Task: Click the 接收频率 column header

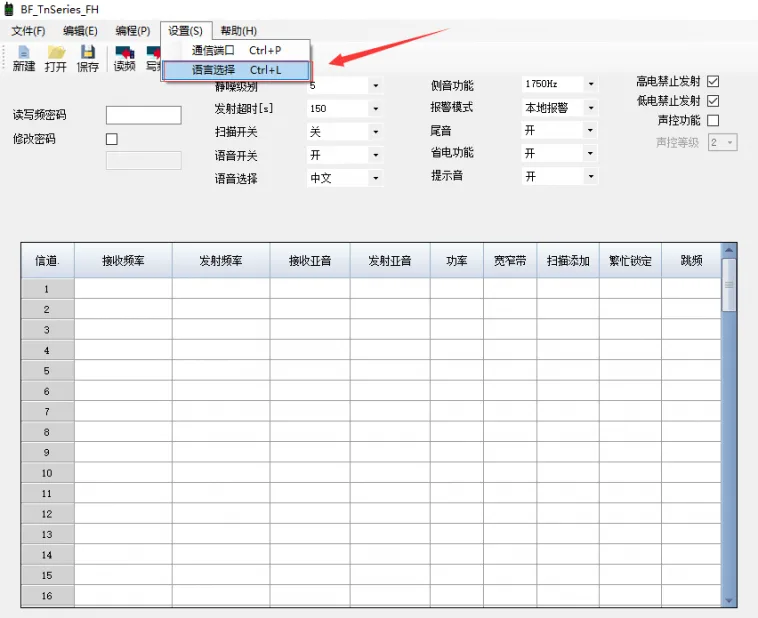Action: [x=123, y=260]
